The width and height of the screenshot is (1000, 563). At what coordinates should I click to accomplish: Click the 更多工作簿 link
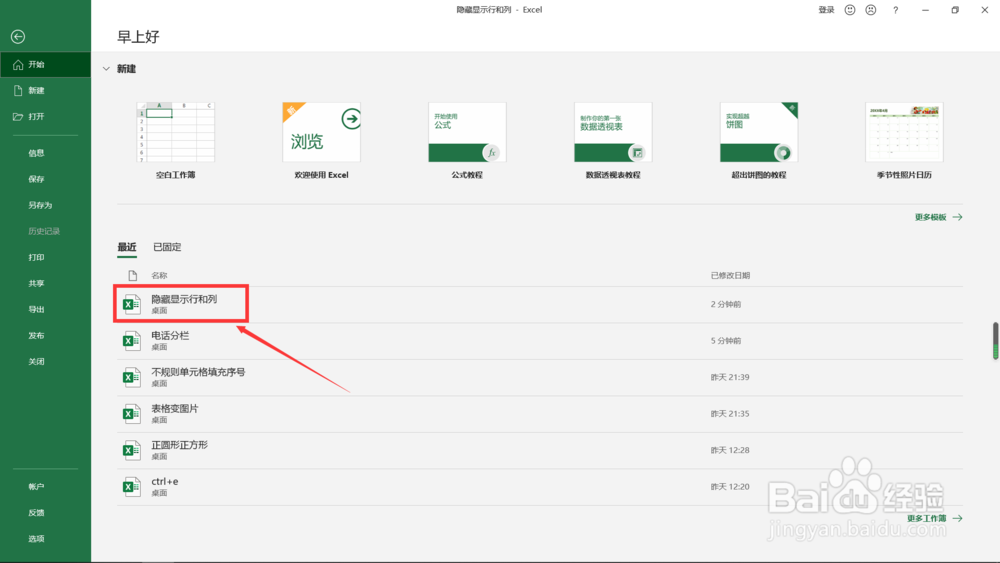point(934,518)
